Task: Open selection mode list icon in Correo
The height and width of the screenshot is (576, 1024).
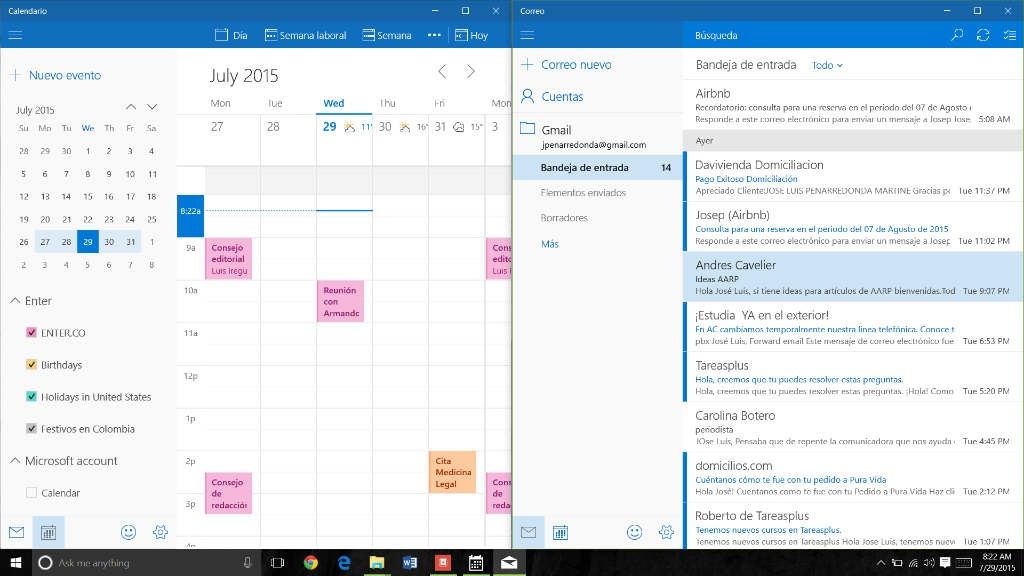Action: coord(1009,35)
